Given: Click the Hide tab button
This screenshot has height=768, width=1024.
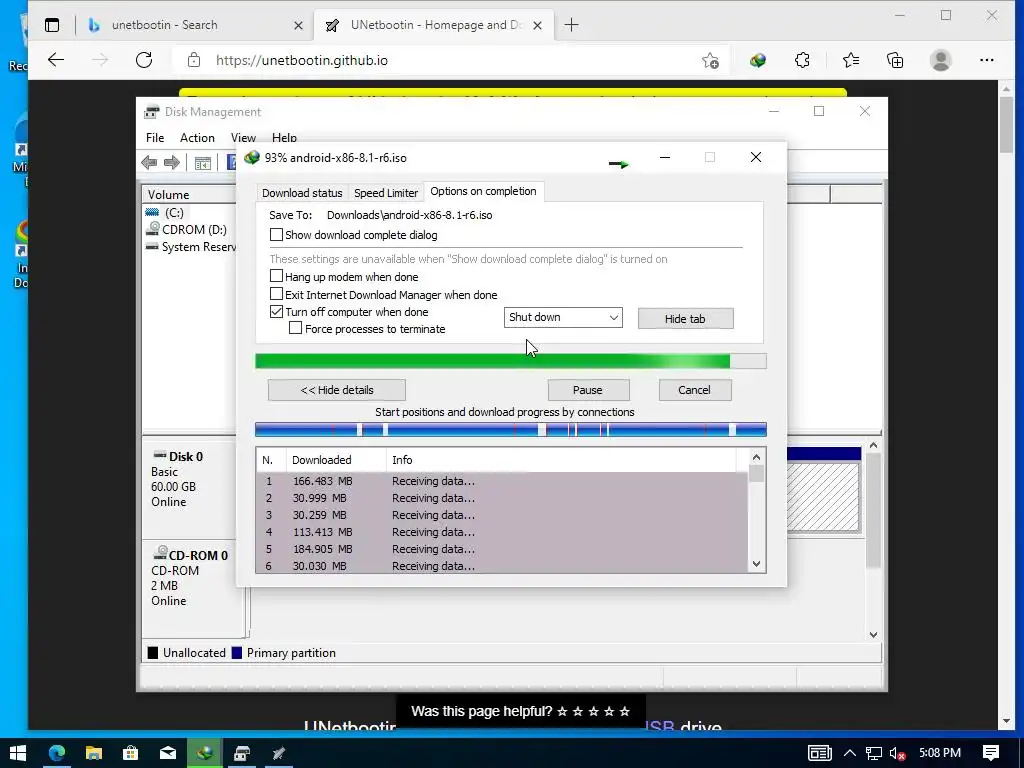Looking at the screenshot, I should (x=685, y=319).
